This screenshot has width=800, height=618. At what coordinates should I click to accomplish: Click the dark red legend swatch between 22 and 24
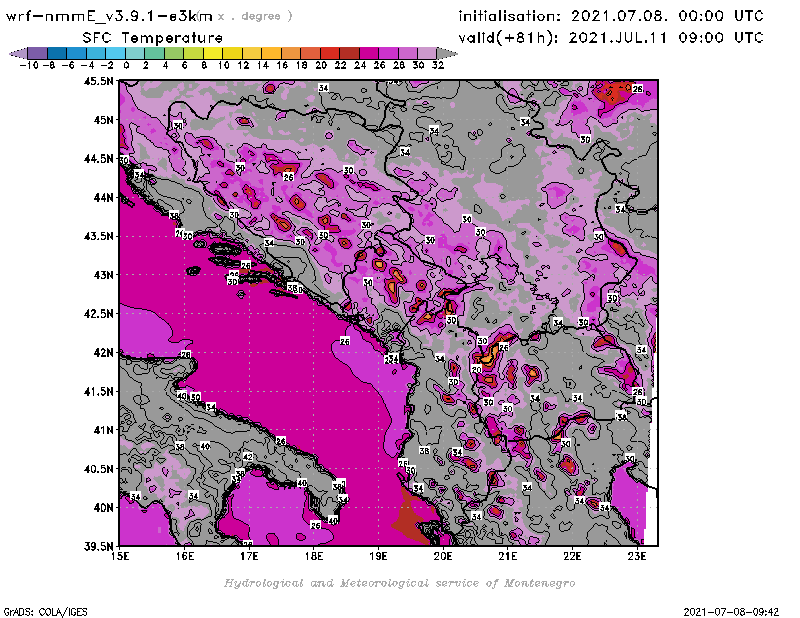coord(349,53)
